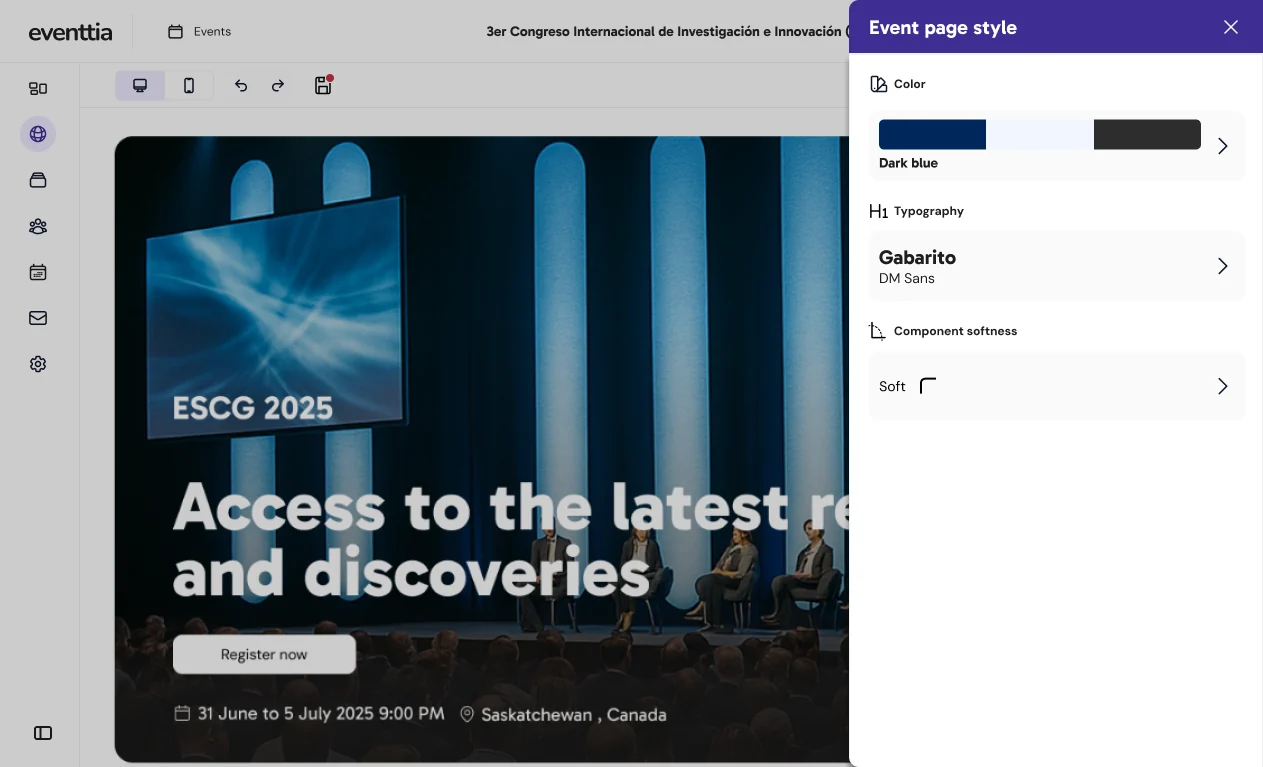Undo the last change
This screenshot has width=1263, height=767.
point(241,86)
